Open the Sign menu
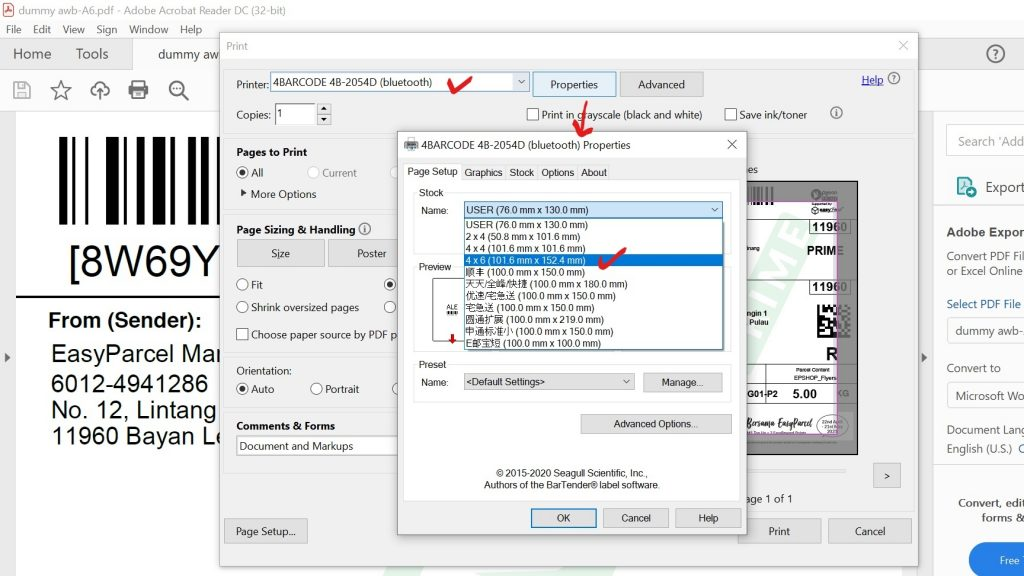 click(x=106, y=29)
